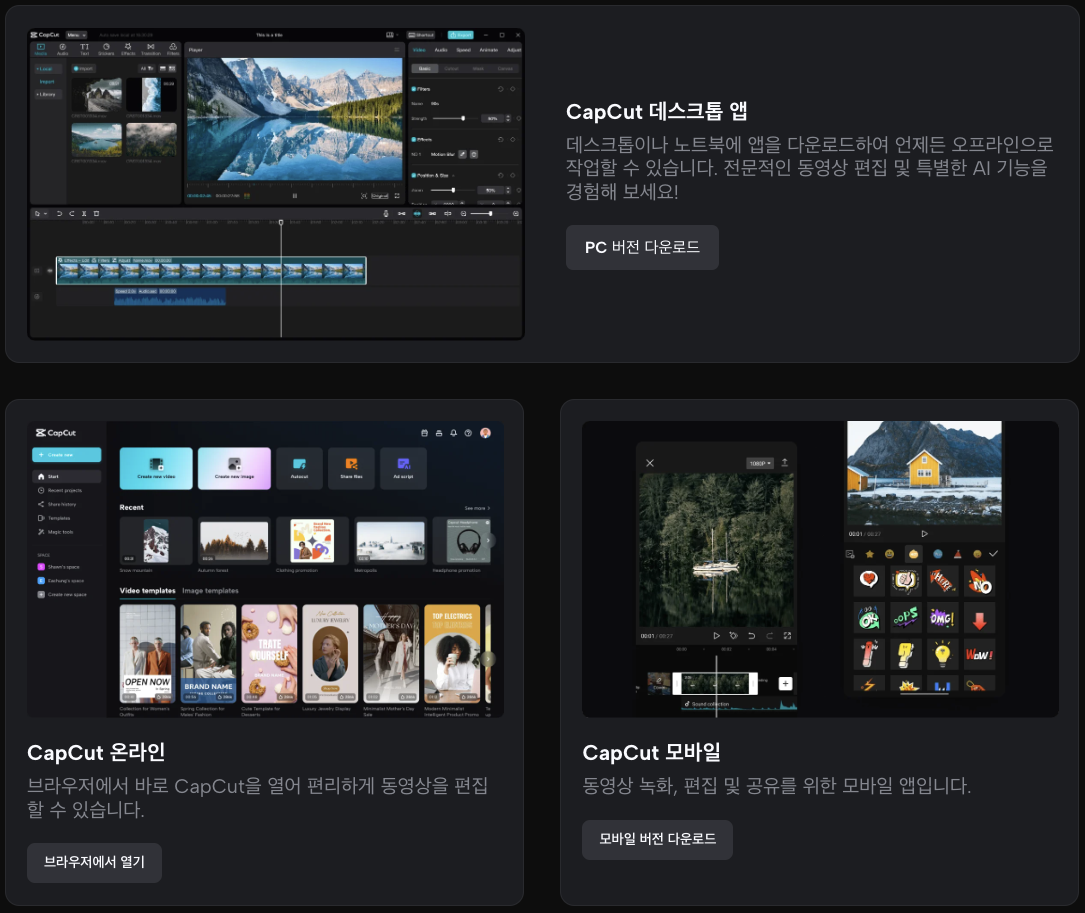The height and width of the screenshot is (913, 1085).
Task: Open the Player panel hamburger menu
Action: pyautogui.click(x=397, y=50)
